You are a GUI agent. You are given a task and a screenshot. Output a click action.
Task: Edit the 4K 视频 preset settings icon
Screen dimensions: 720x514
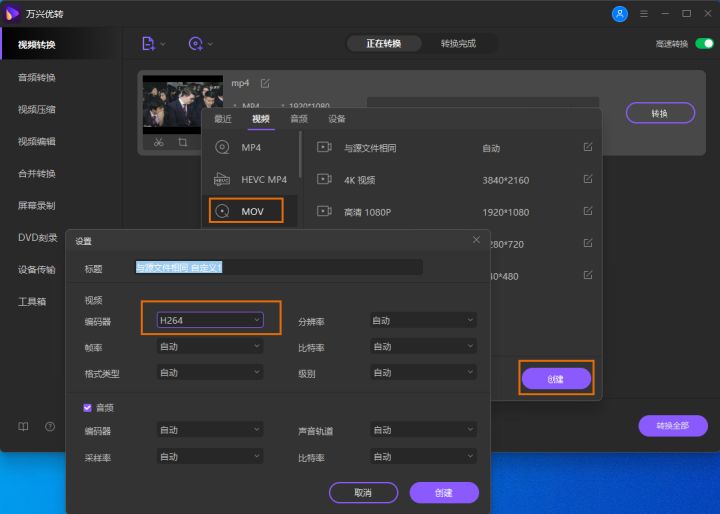[x=588, y=179]
